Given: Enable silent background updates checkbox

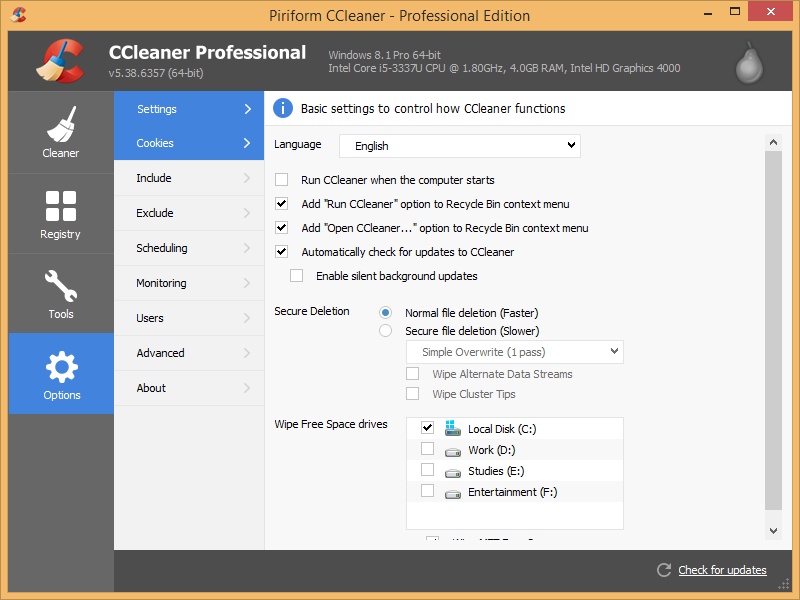Looking at the screenshot, I should (296, 276).
